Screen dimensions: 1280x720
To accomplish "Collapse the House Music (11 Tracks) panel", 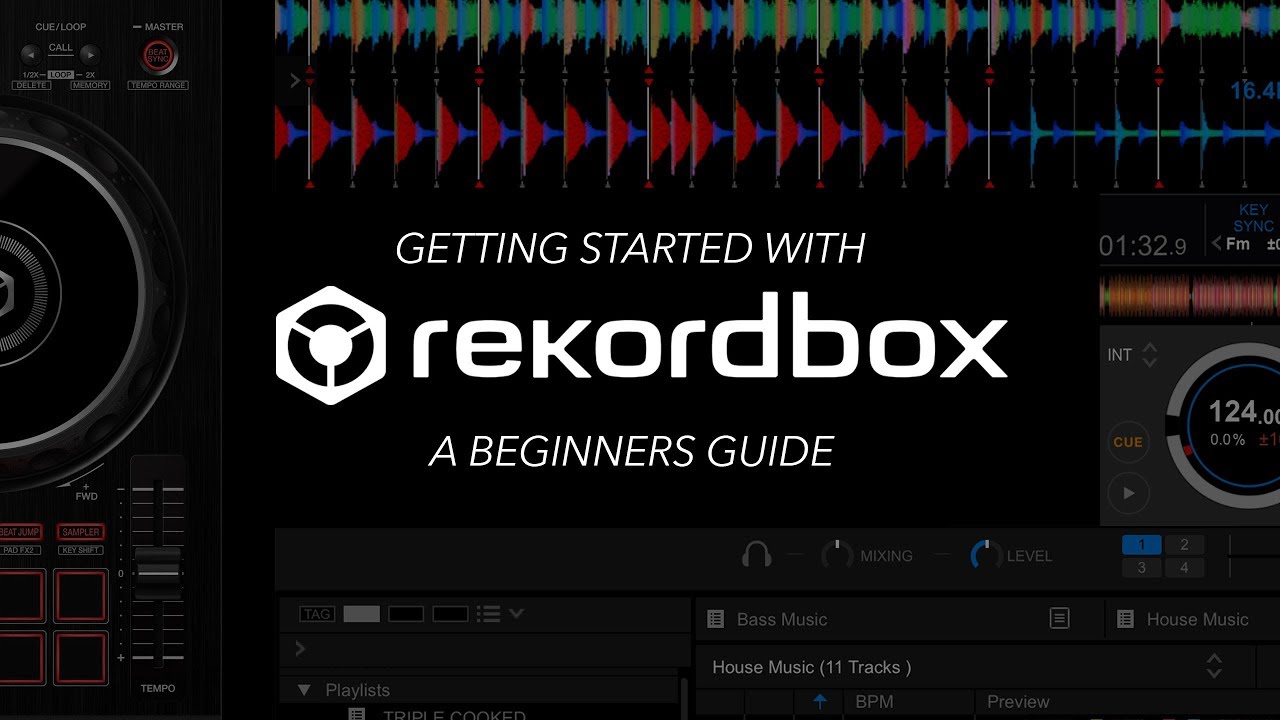I will pos(1214,666).
